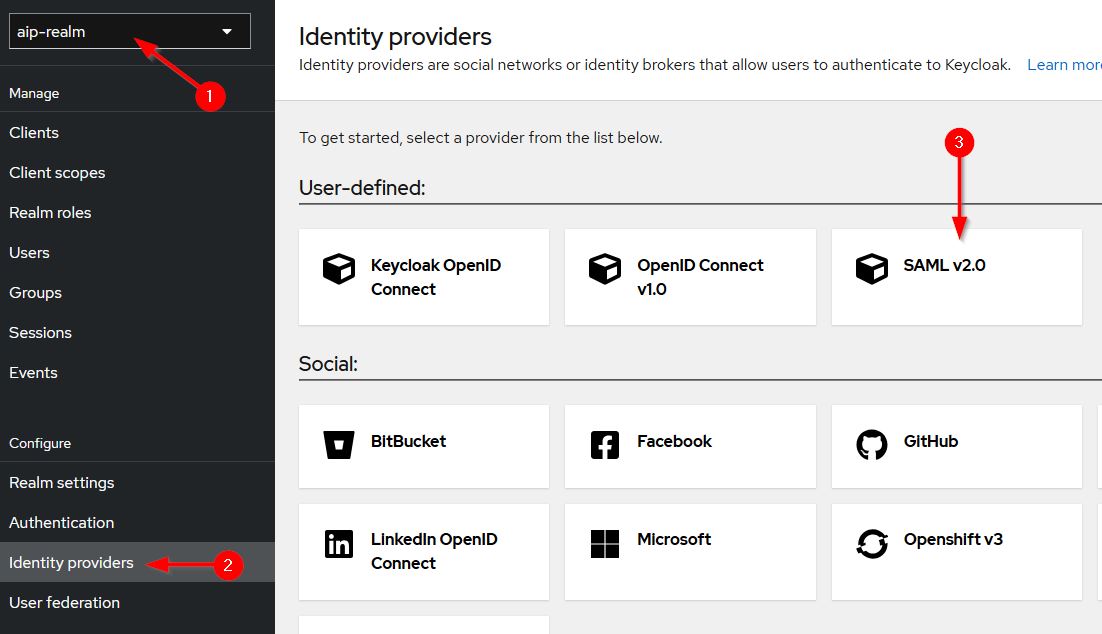Click the cube icon on Keycloak OpenID Connect card
The width and height of the screenshot is (1102, 634).
[339, 269]
